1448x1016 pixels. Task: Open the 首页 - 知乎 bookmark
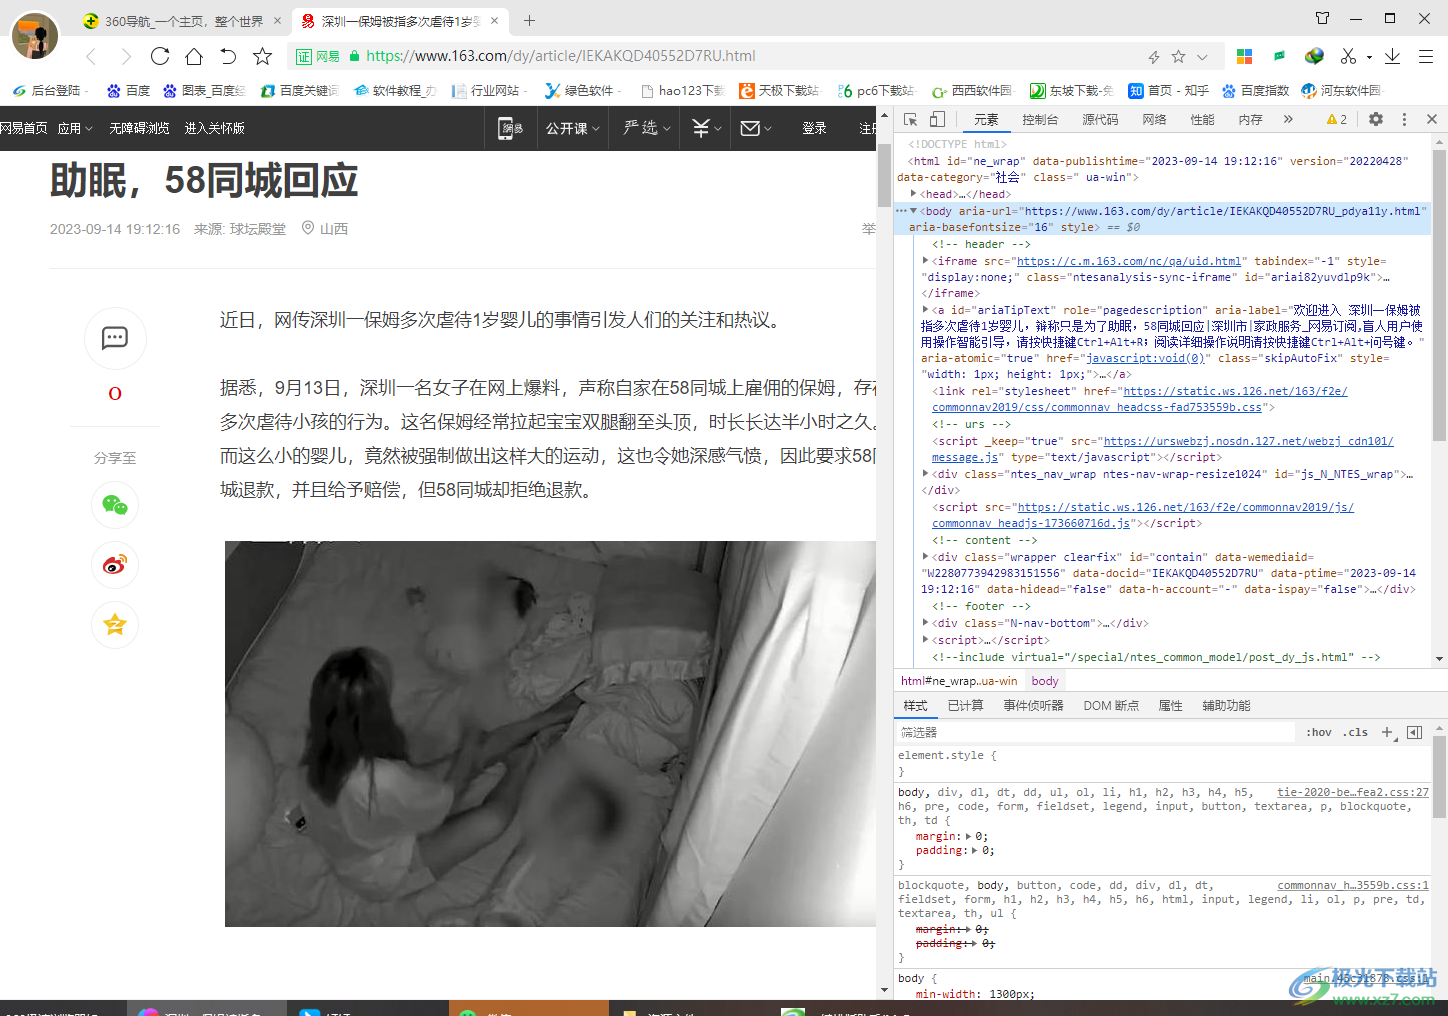coord(1168,91)
